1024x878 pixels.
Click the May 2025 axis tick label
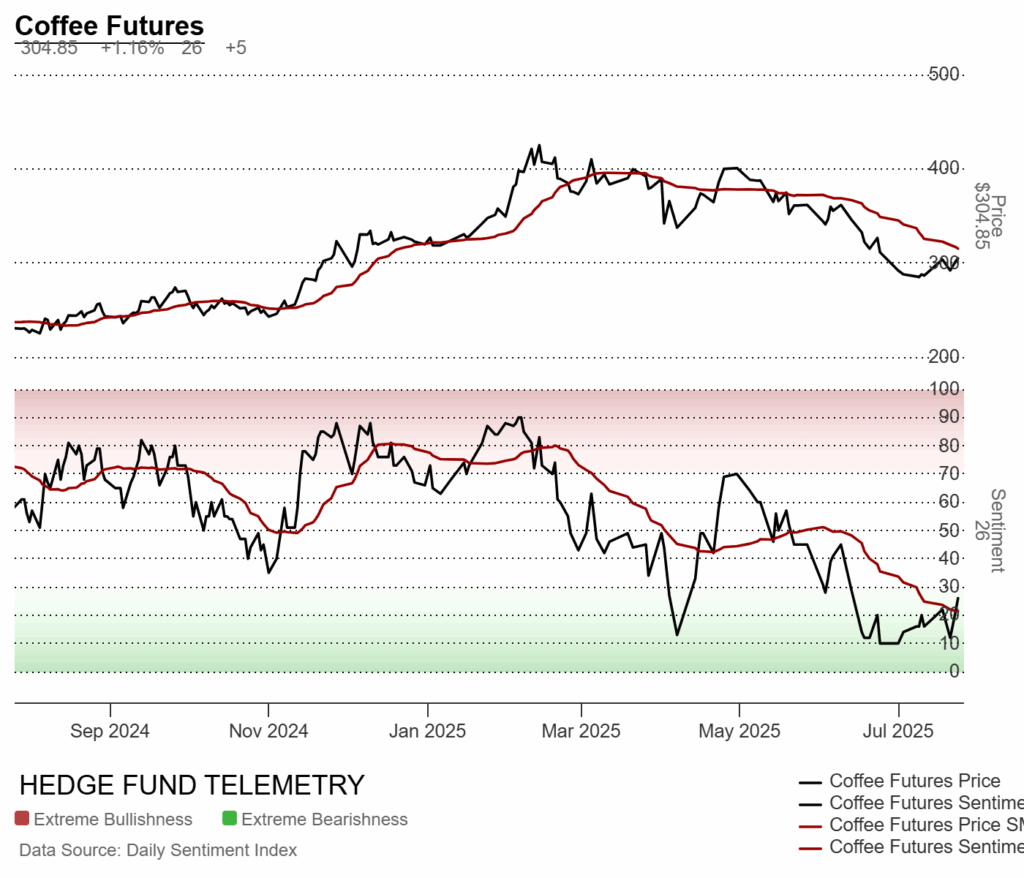739,730
